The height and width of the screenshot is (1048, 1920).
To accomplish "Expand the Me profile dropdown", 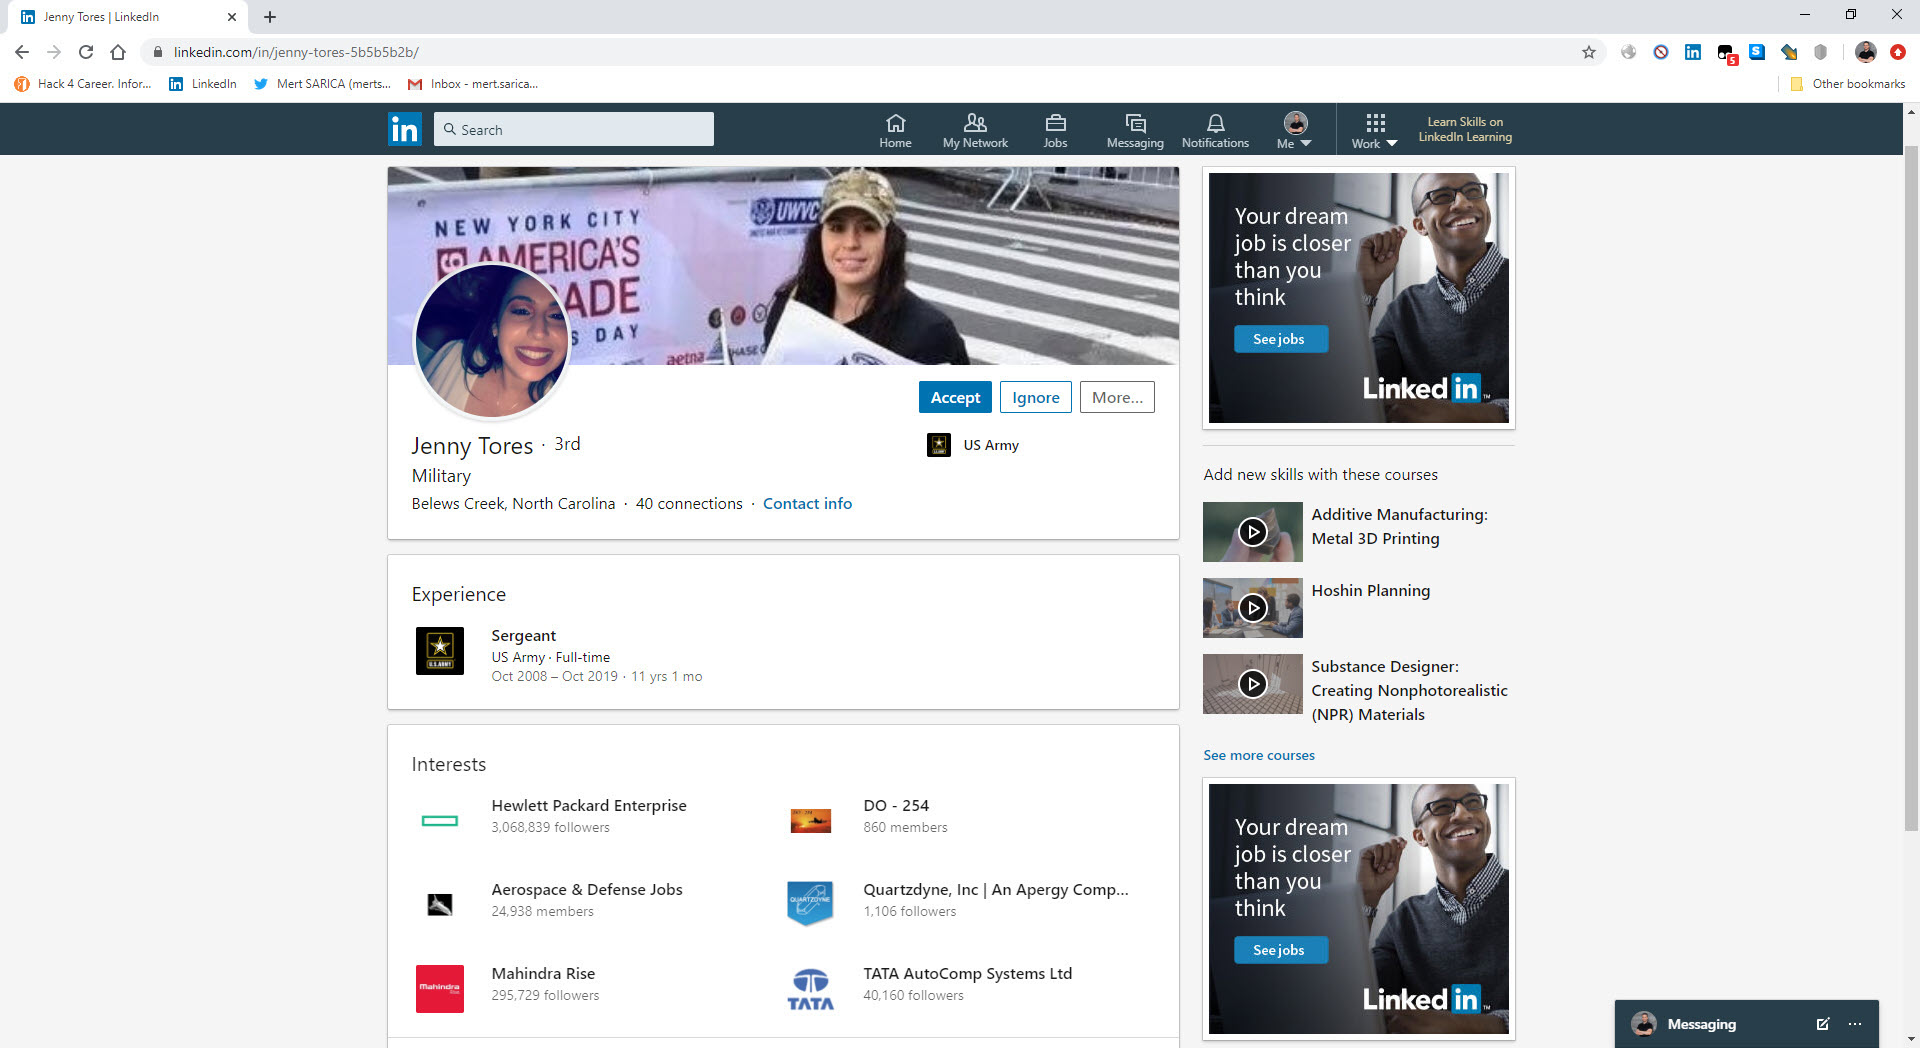I will (x=1295, y=130).
